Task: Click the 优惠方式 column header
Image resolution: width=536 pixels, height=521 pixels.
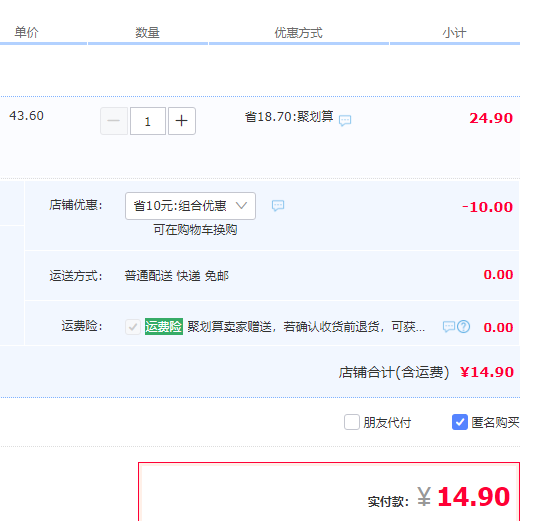Action: pos(298,33)
